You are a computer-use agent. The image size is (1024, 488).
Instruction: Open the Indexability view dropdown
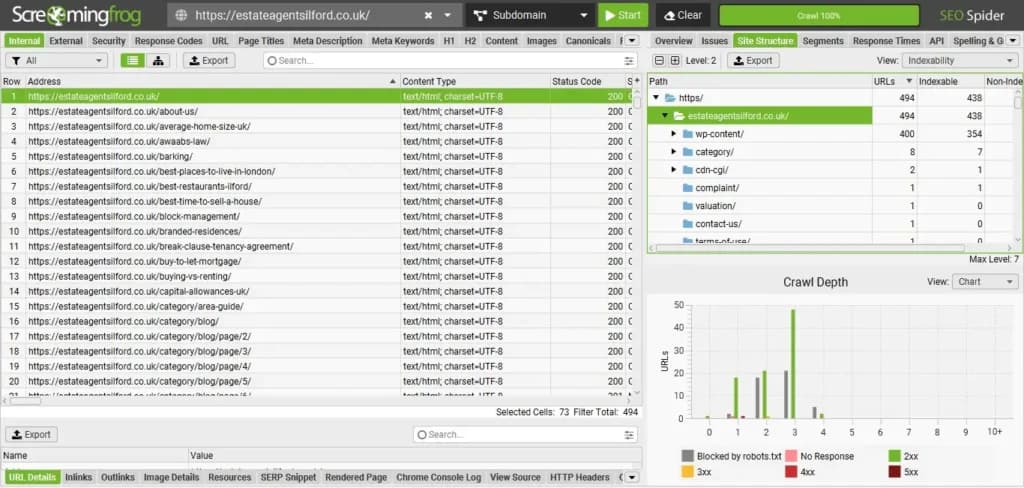(x=959, y=61)
